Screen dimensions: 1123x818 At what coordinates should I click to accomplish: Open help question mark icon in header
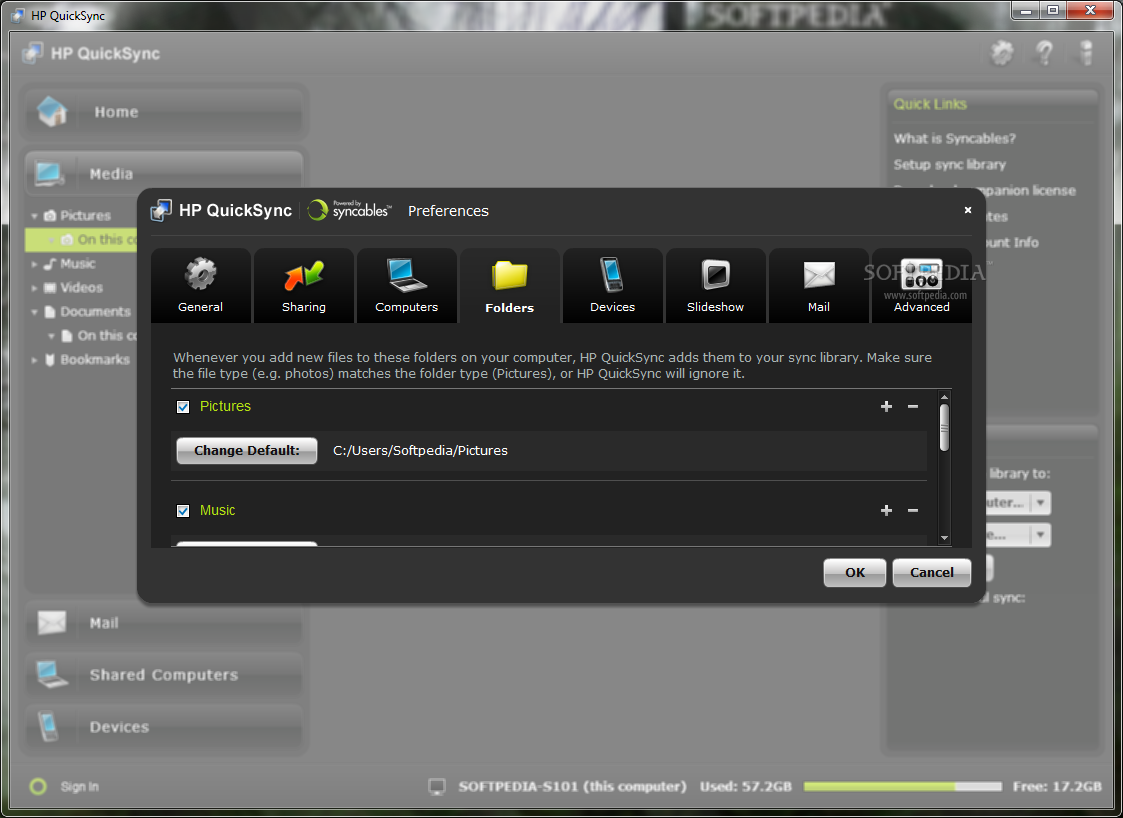pos(1045,53)
